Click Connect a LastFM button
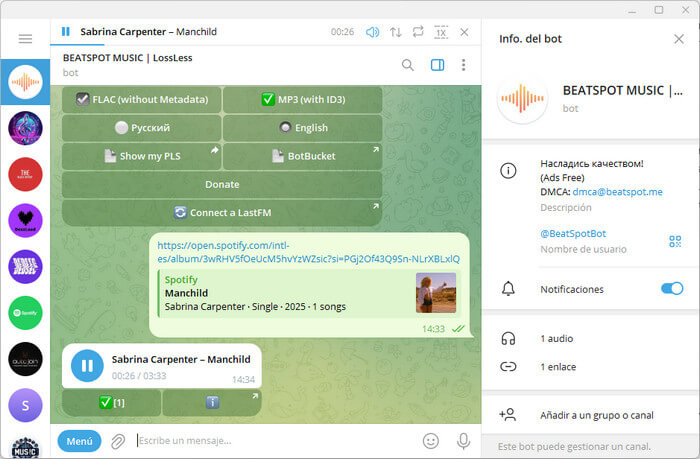This screenshot has width=700, height=459. click(x=222, y=213)
